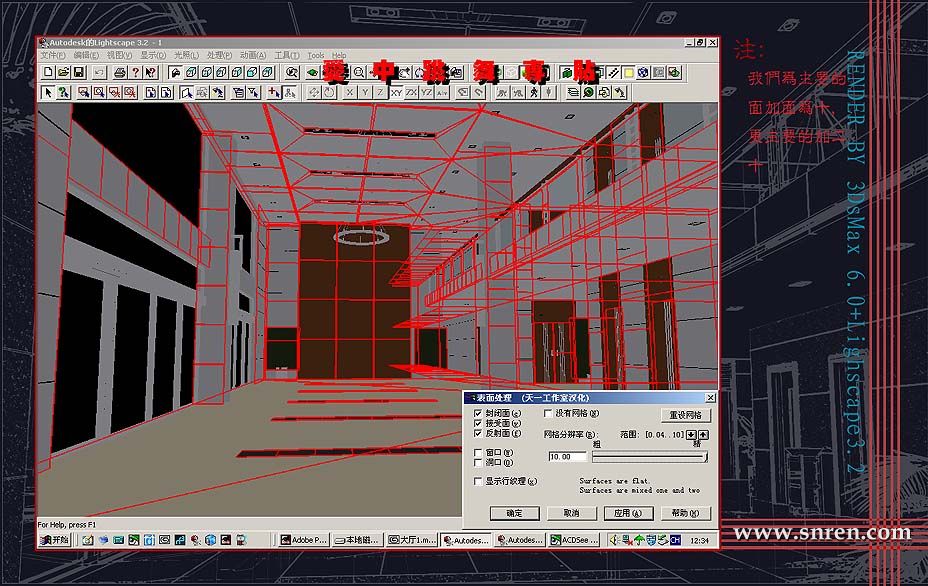Click the red plus move icon in second toolbar

pos(274,92)
